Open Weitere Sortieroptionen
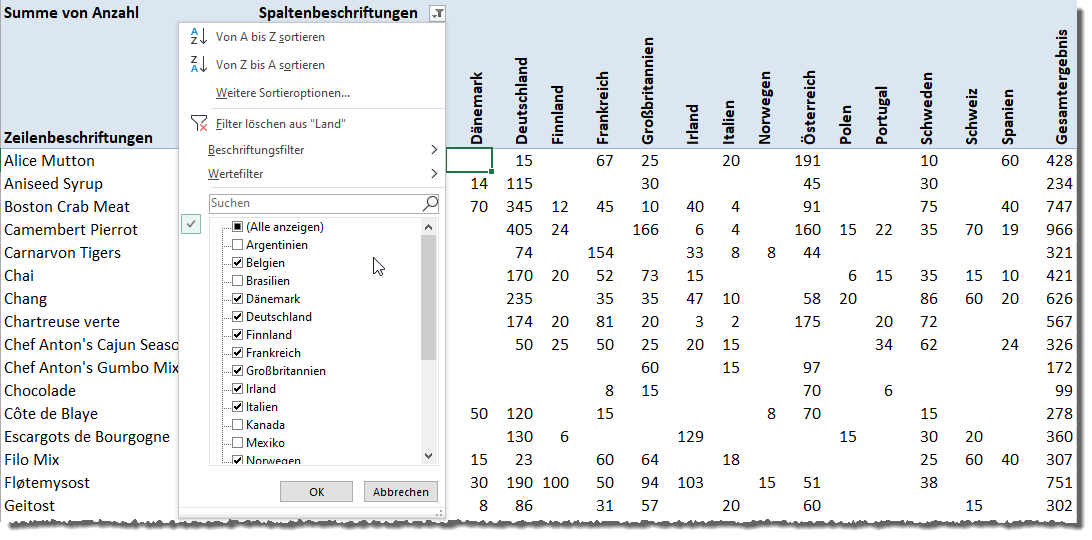This screenshot has width=1092, height=540. pyautogui.click(x=282, y=93)
